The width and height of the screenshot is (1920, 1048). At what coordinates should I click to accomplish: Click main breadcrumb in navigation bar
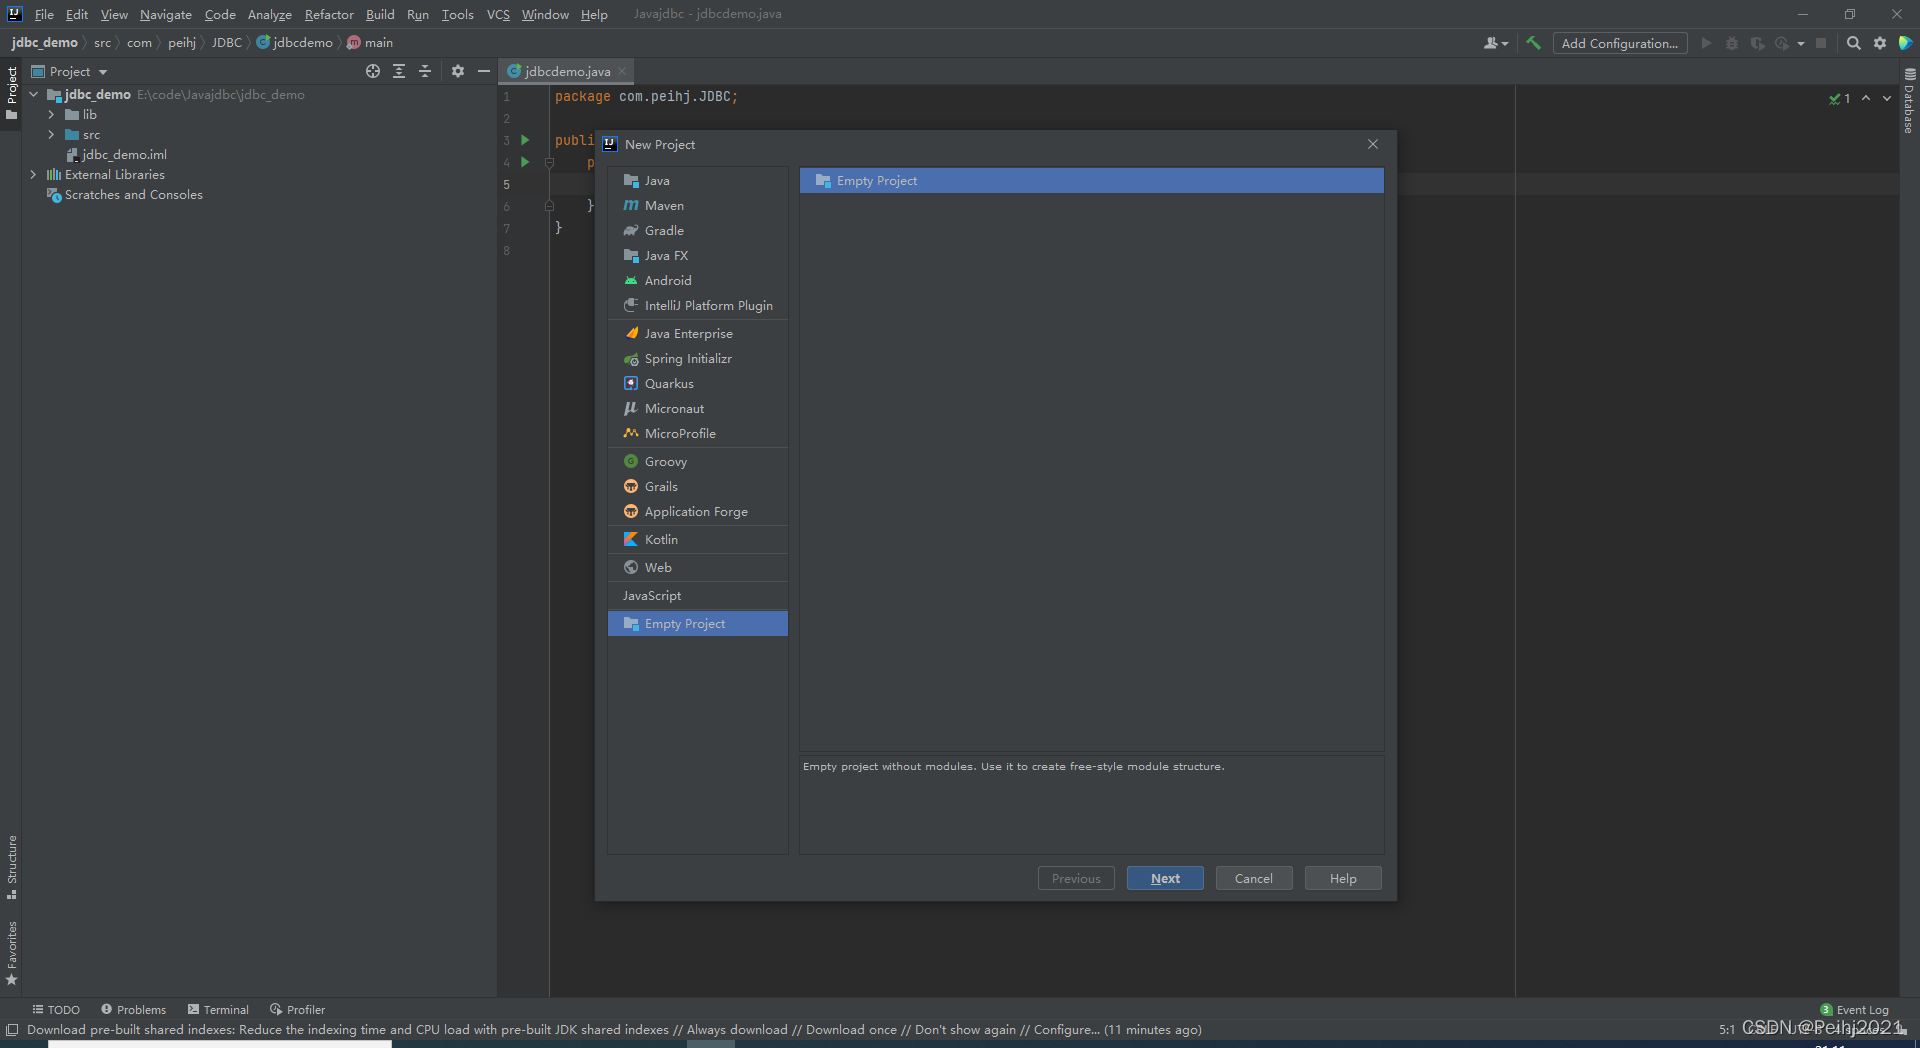(x=370, y=43)
